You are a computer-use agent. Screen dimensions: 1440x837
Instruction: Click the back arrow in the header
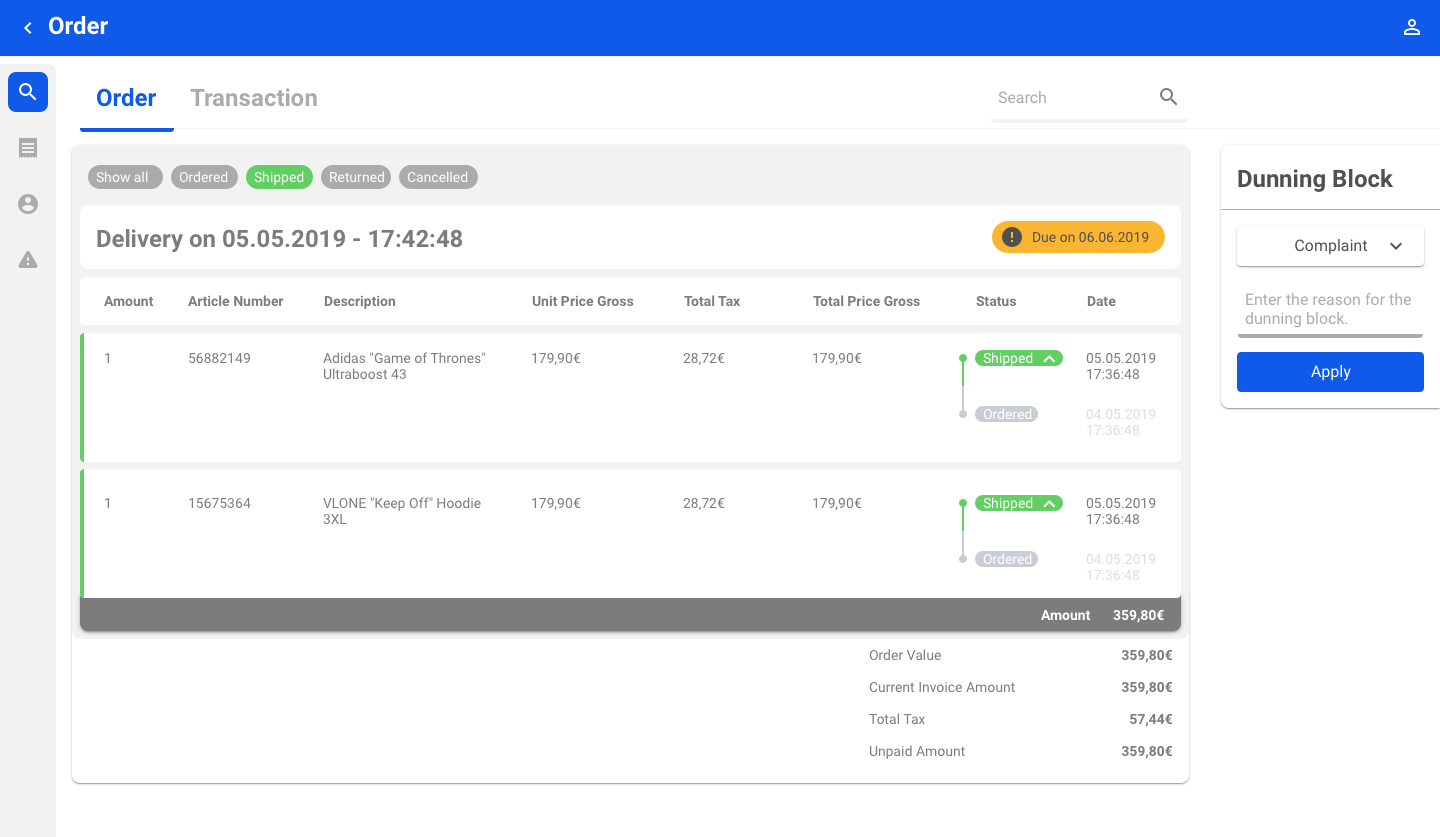pos(28,28)
